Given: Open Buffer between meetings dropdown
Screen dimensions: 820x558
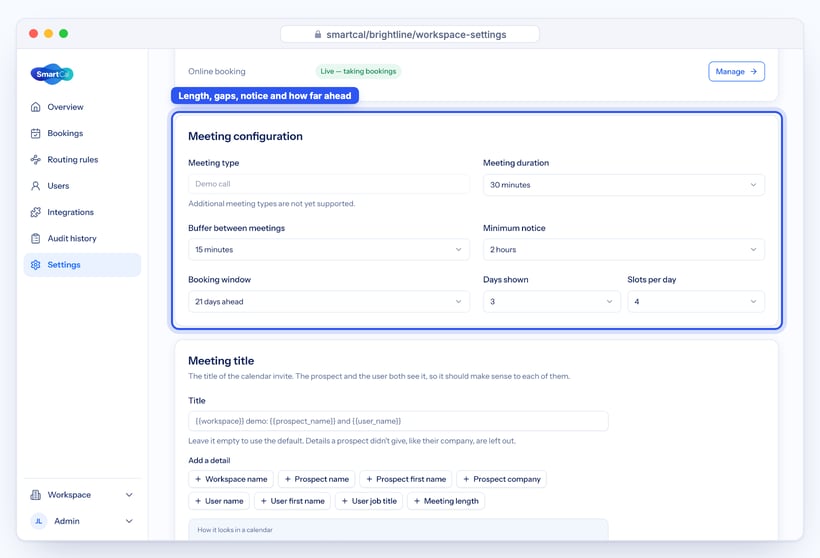Looking at the screenshot, I should coord(328,249).
